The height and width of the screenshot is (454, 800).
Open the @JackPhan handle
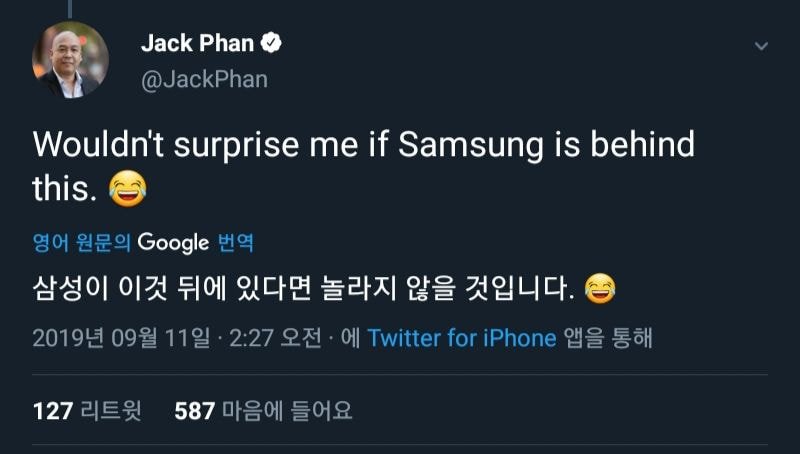pyautogui.click(x=204, y=79)
